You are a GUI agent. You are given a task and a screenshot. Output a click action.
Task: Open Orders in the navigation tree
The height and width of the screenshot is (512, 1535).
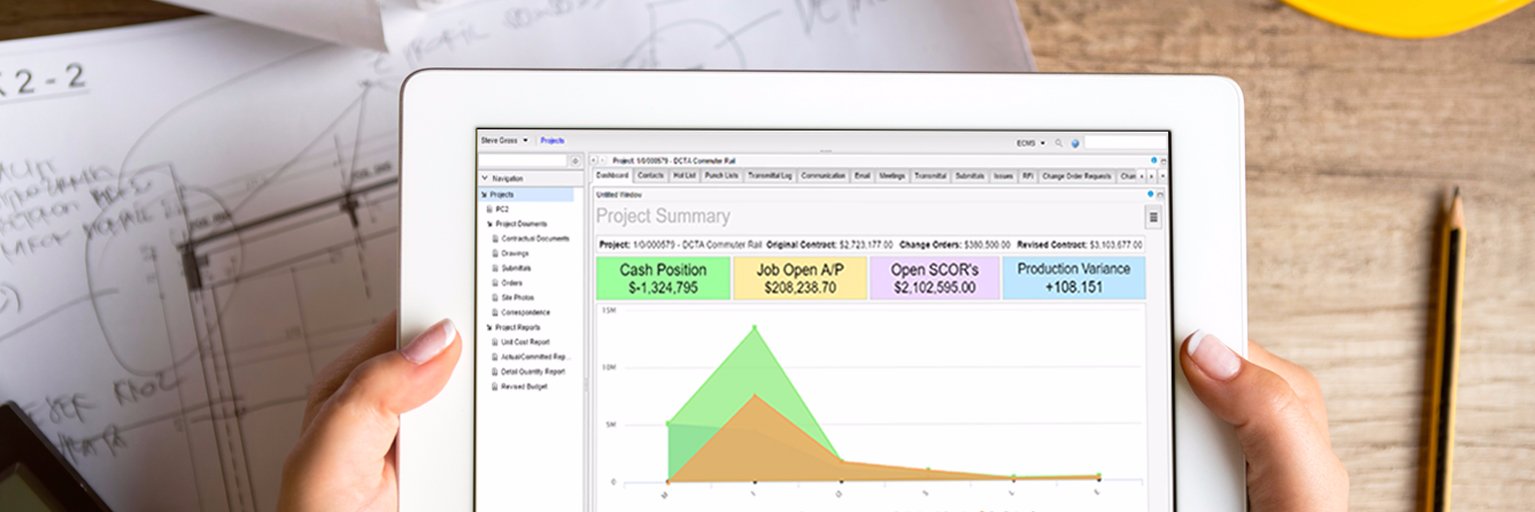(512, 283)
